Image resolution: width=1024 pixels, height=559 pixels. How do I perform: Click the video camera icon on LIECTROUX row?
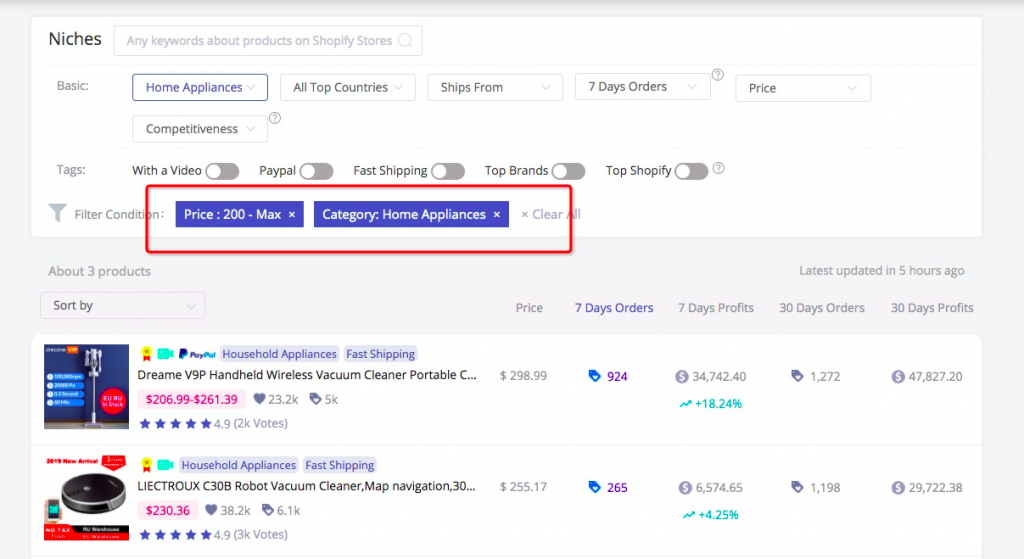point(165,465)
